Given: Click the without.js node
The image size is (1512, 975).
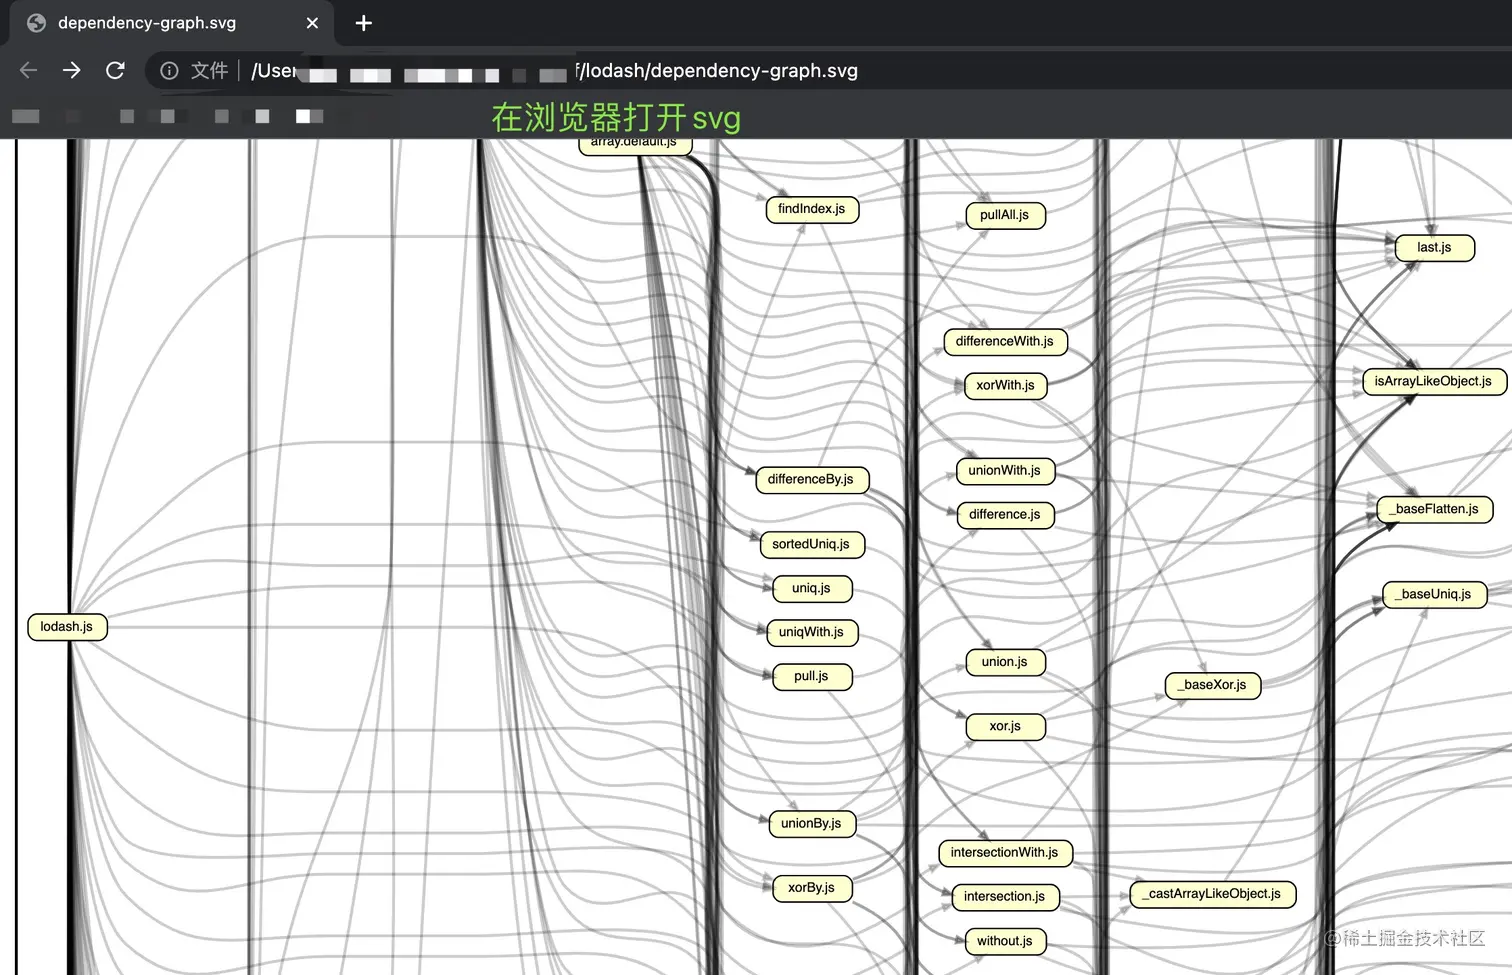Looking at the screenshot, I should 1005,941.
